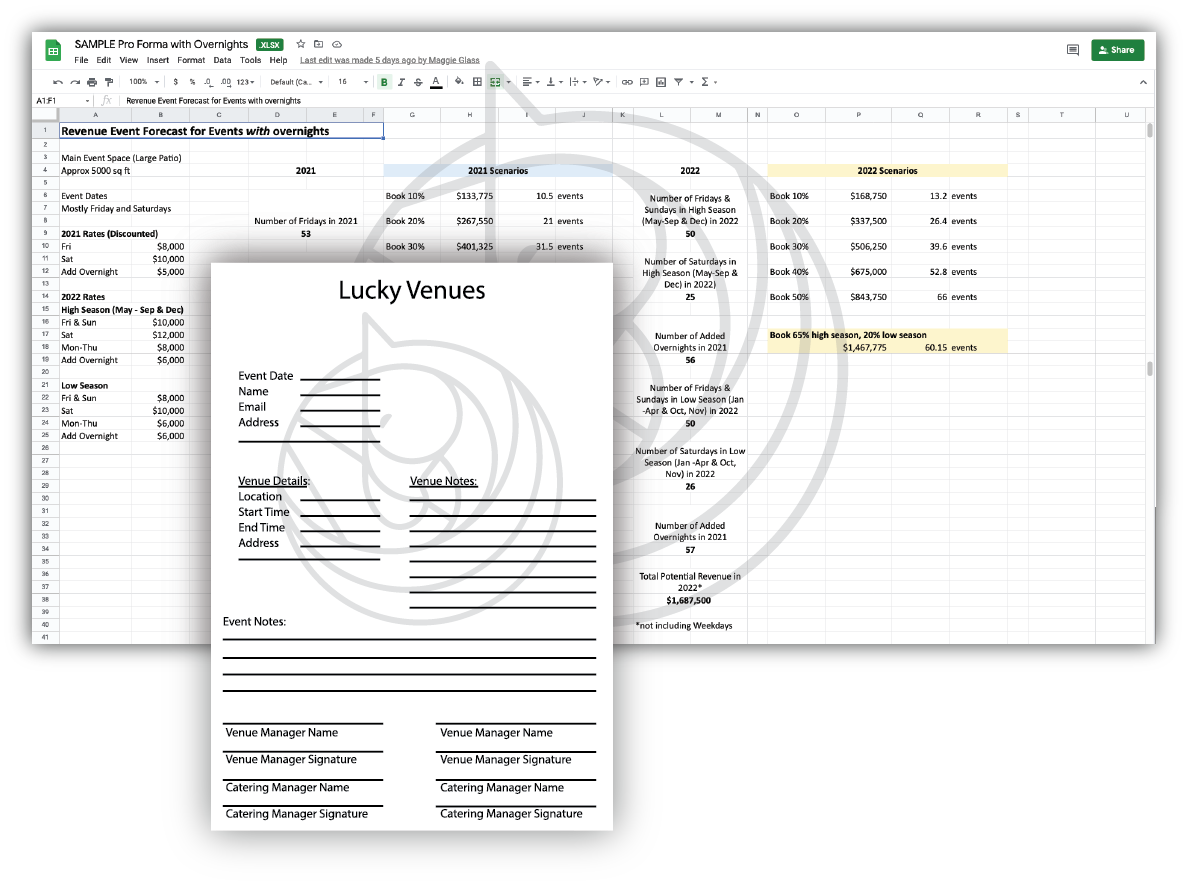Click the Google Sheets home icon

[x=53, y=51]
